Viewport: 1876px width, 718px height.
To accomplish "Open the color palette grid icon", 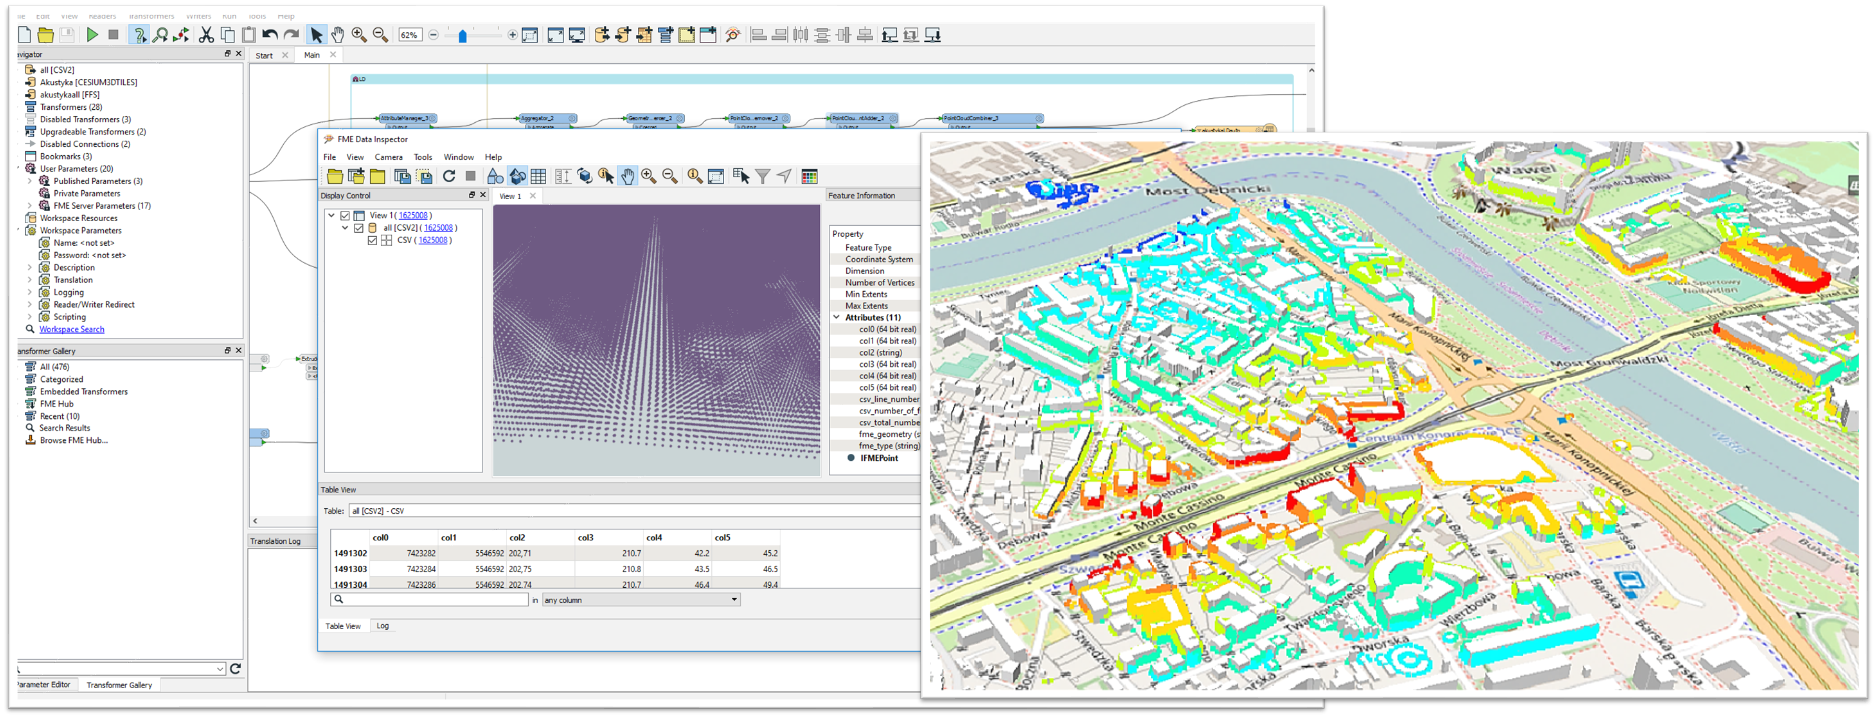I will point(810,177).
